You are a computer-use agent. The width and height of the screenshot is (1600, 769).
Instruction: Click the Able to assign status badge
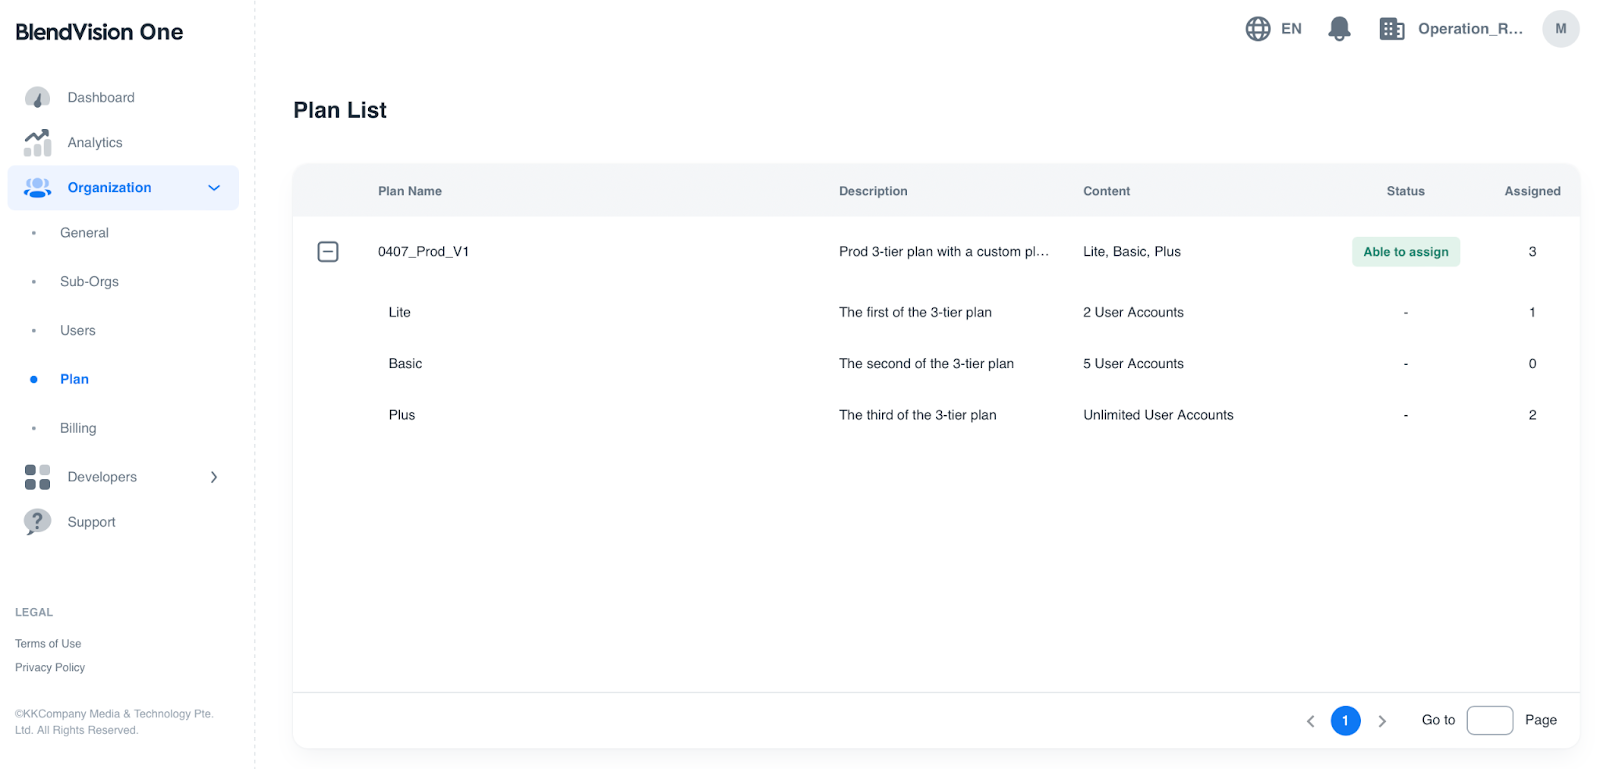point(1405,252)
